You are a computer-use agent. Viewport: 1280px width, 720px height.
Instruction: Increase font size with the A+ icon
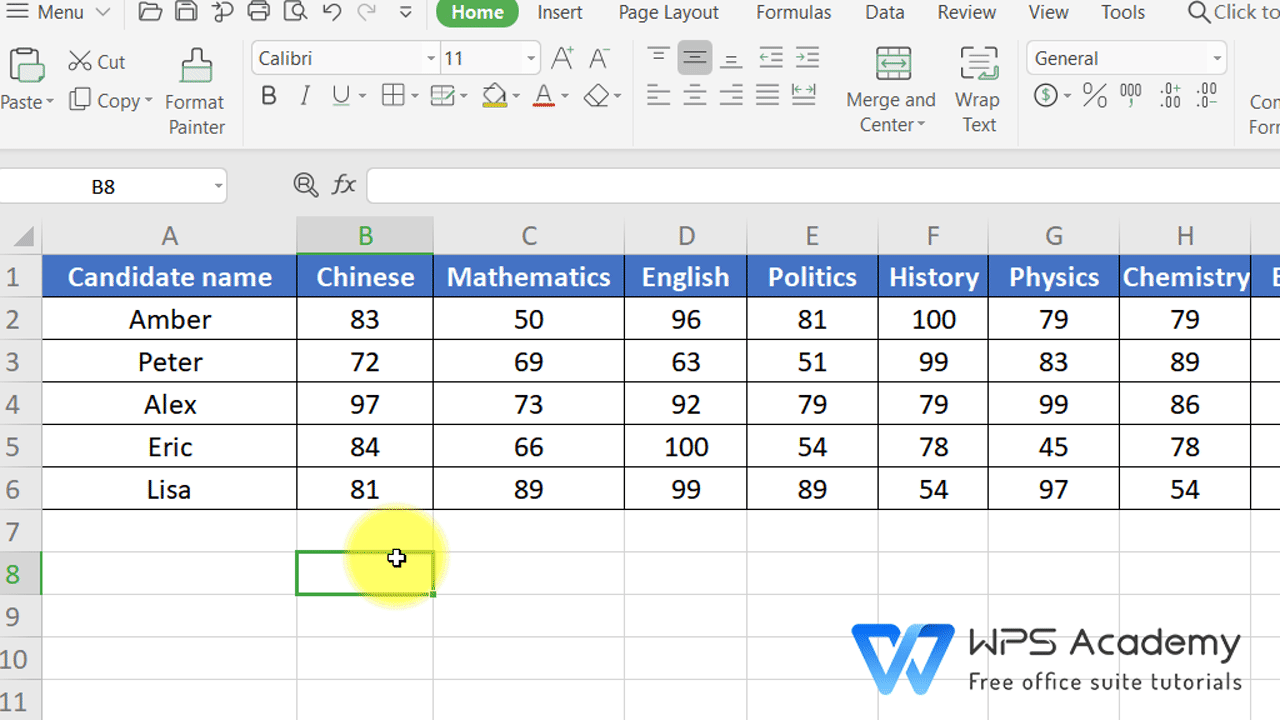tap(563, 58)
